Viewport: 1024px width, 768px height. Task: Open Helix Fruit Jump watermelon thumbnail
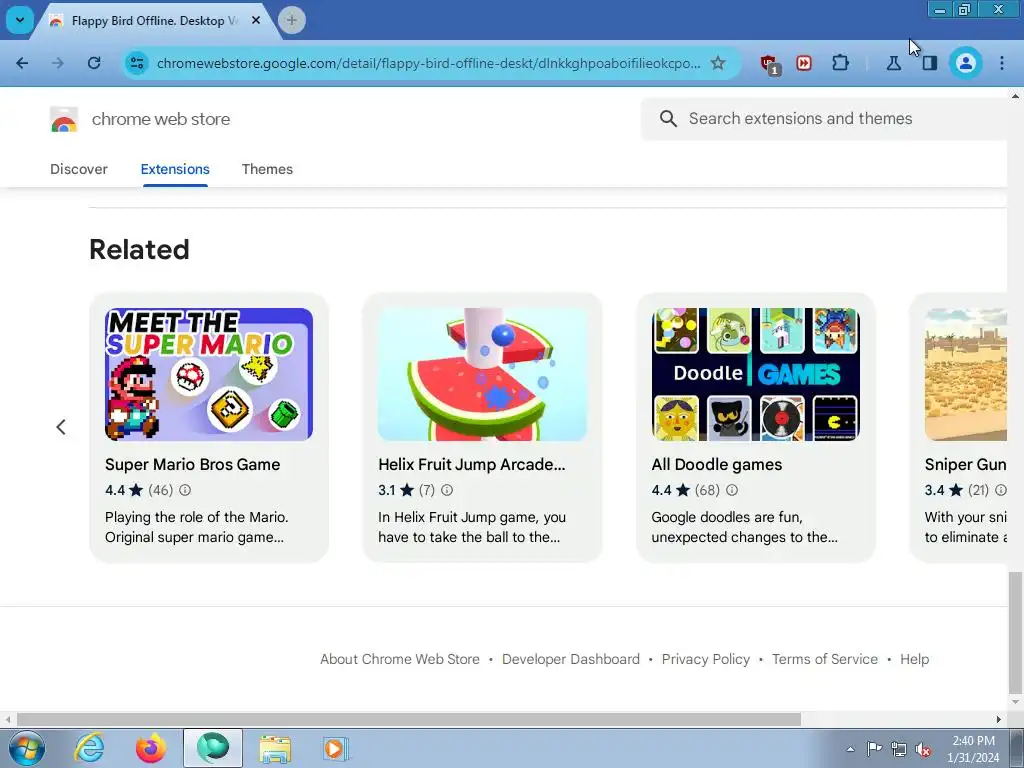482,374
